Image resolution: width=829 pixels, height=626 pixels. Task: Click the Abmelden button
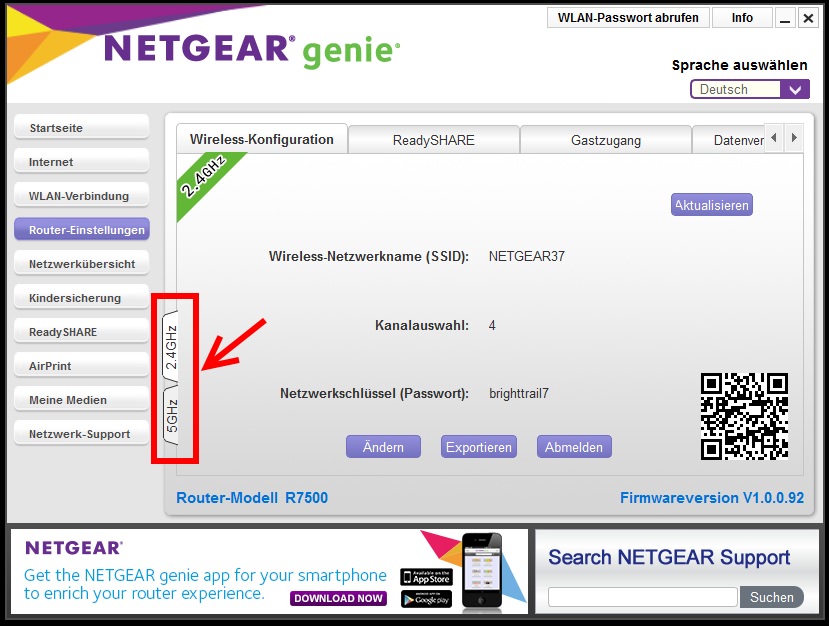(x=574, y=447)
